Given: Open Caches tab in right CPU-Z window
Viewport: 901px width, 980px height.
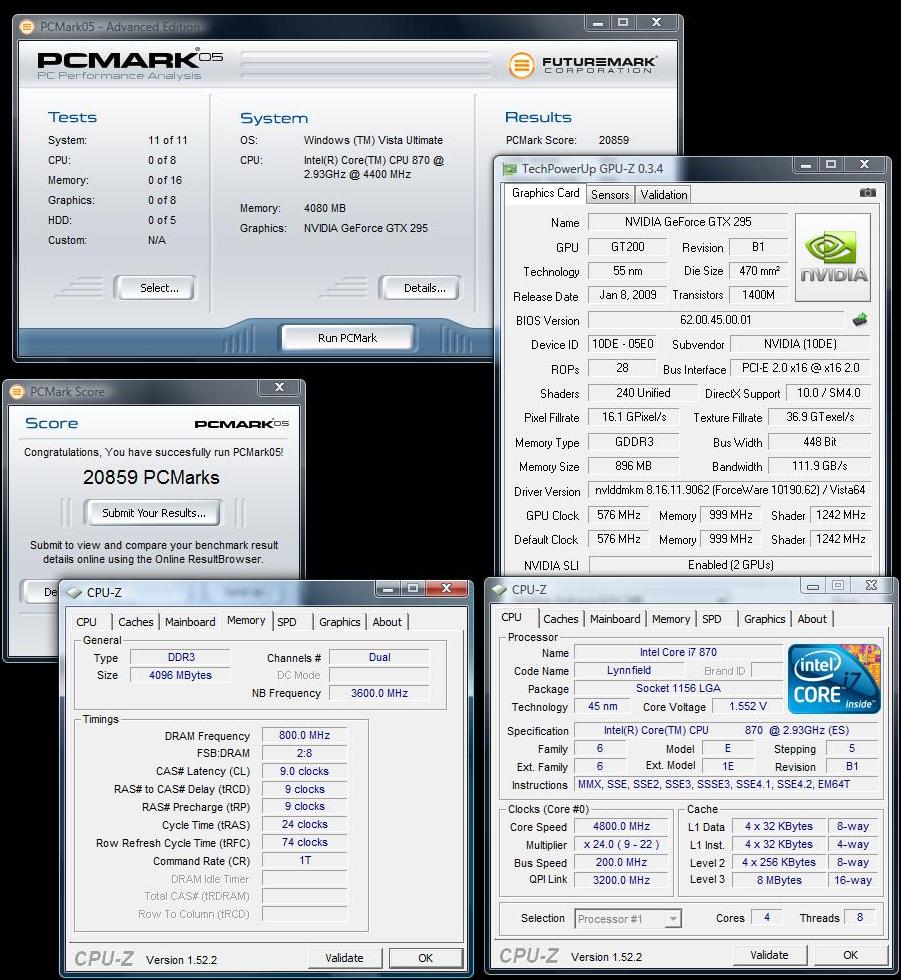Looking at the screenshot, I should pos(560,619).
